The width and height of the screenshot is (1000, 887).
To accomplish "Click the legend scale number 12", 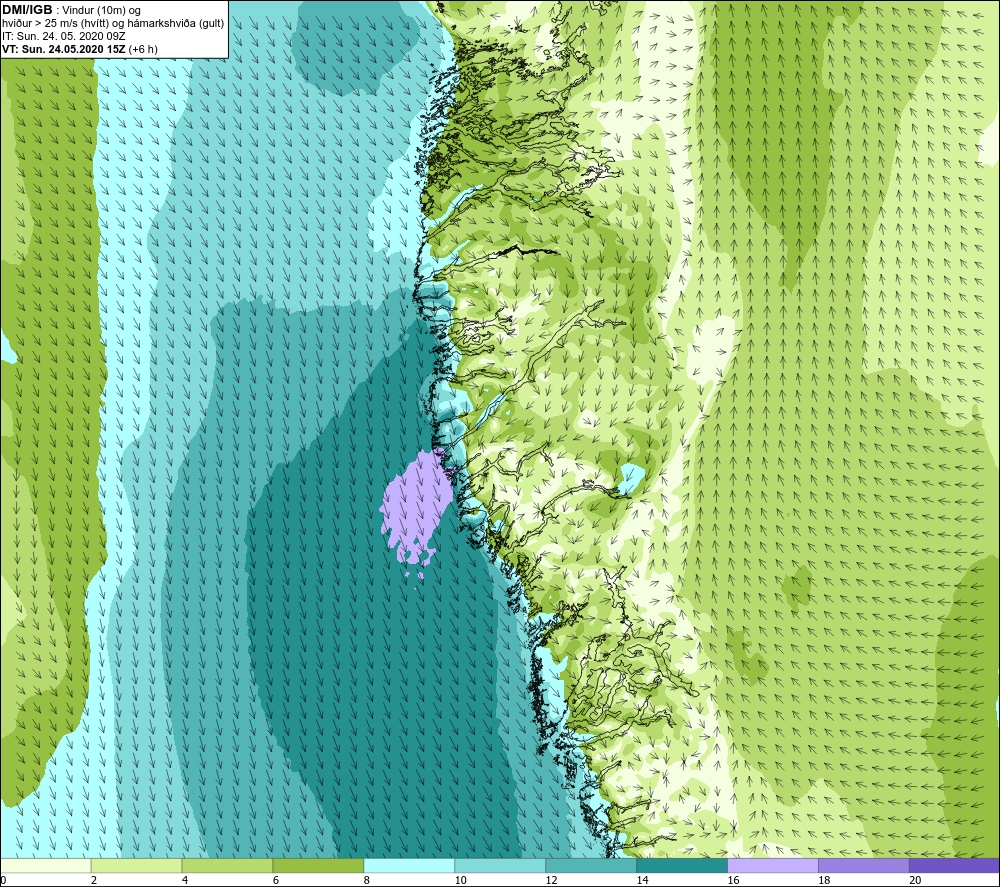I will pos(552,880).
